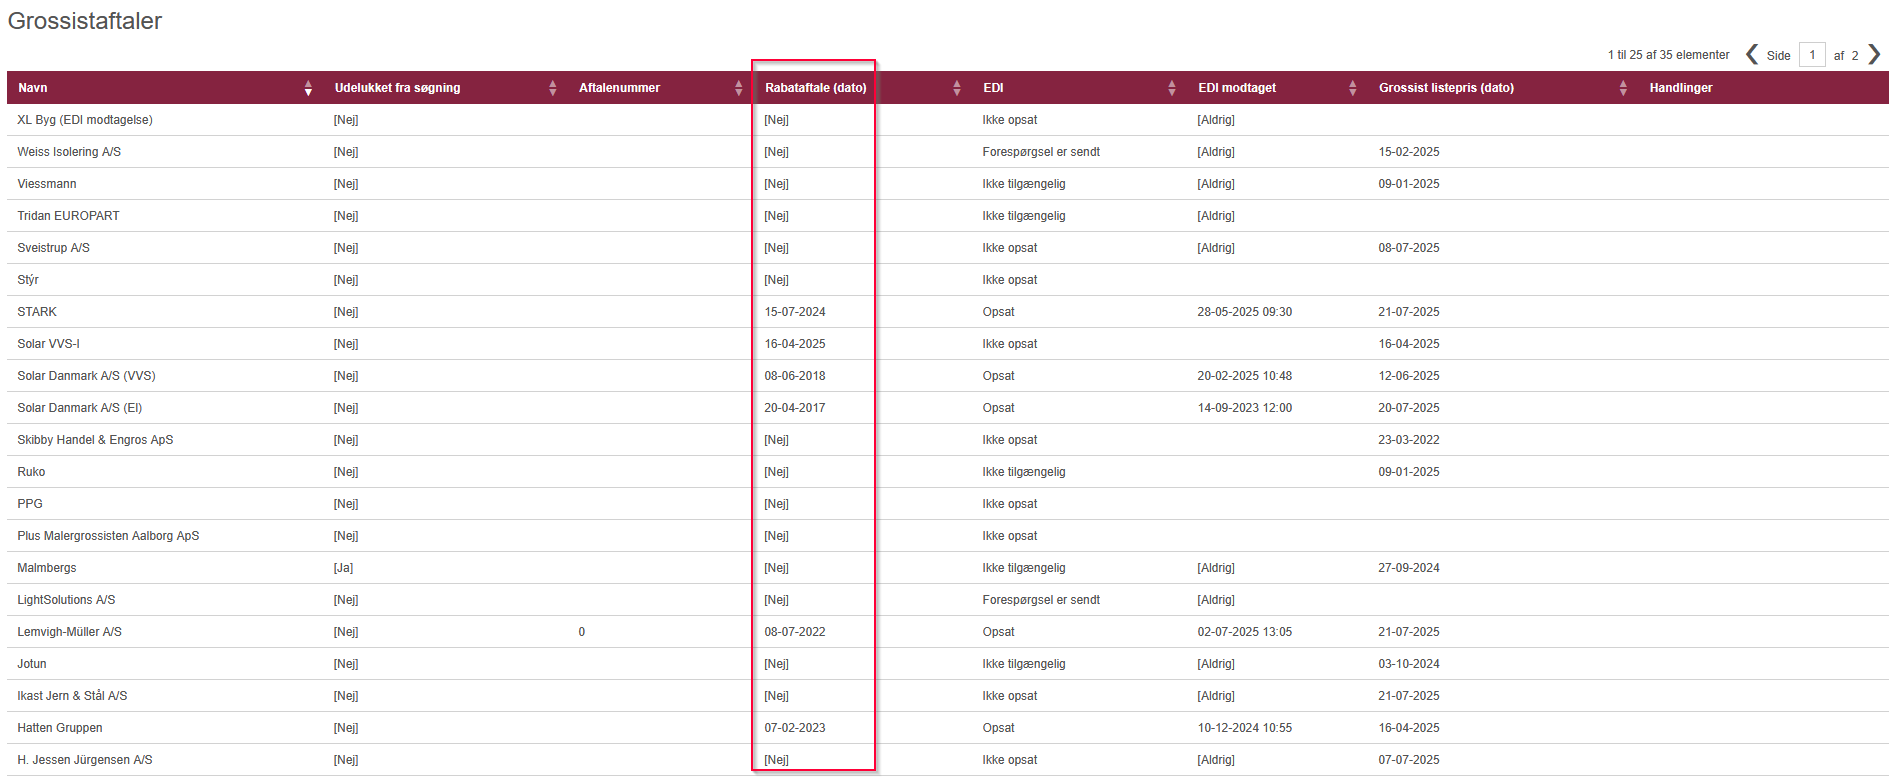This screenshot has height=782, width=1897.
Task: Click Sveistrup list price date 08-07-2025
Action: [x=1409, y=248]
